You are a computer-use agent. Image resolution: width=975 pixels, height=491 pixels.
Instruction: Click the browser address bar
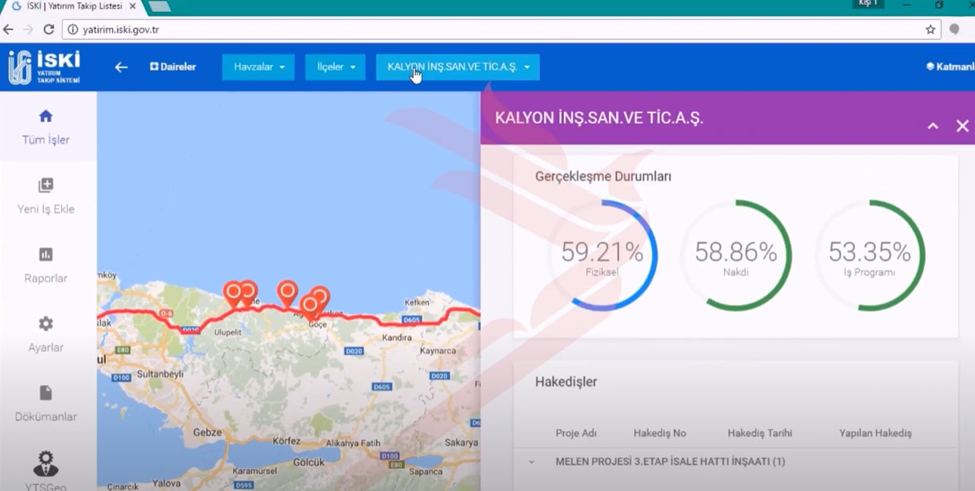pyautogui.click(x=501, y=29)
